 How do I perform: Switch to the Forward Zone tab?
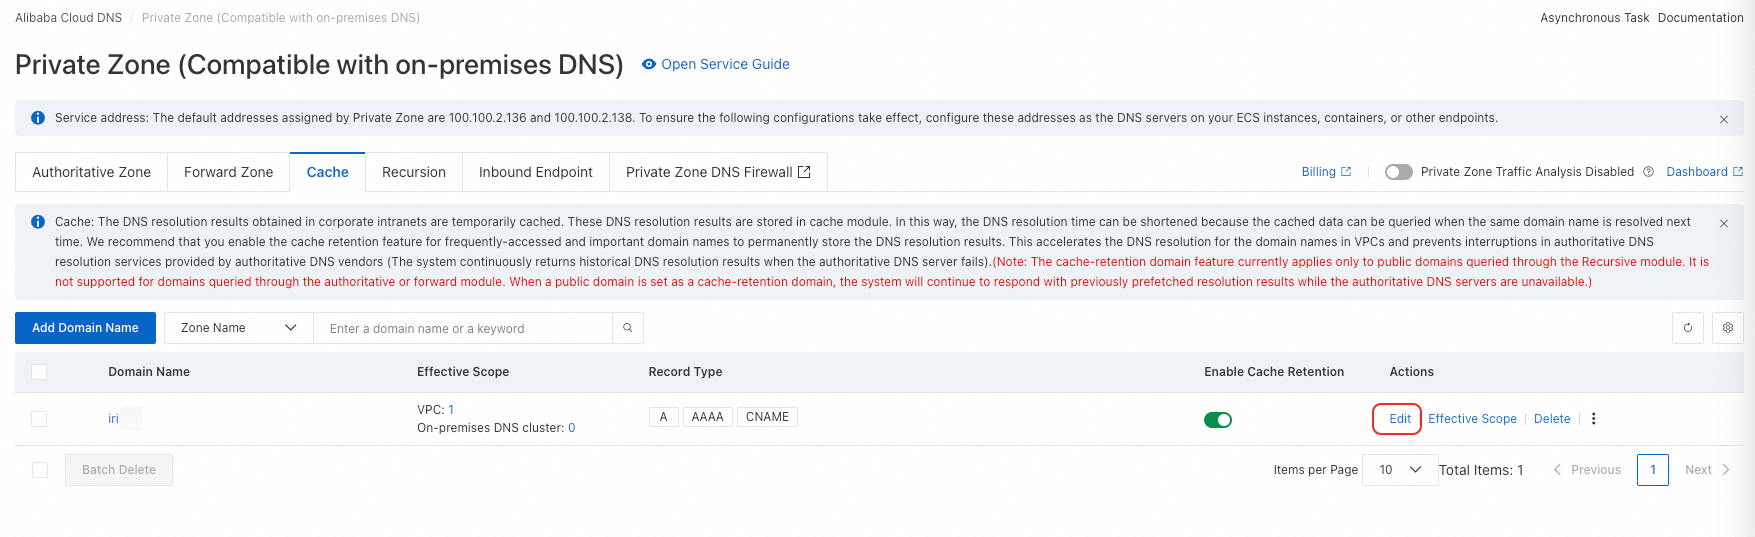(x=228, y=172)
